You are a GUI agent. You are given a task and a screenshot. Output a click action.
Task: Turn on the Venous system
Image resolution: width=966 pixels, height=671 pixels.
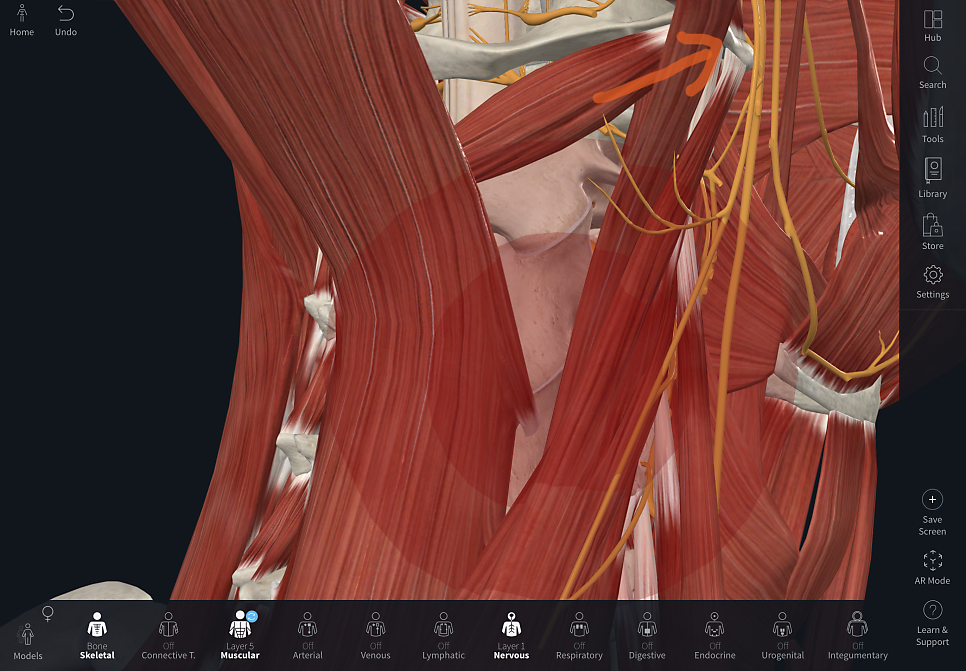[375, 635]
